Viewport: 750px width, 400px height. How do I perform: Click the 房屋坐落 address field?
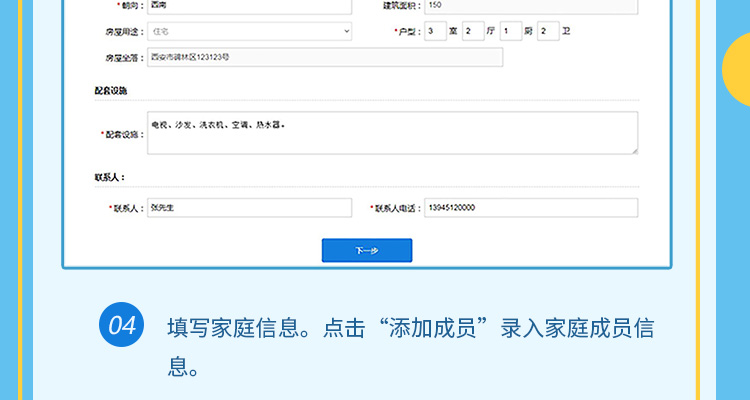pyautogui.click(x=325, y=57)
